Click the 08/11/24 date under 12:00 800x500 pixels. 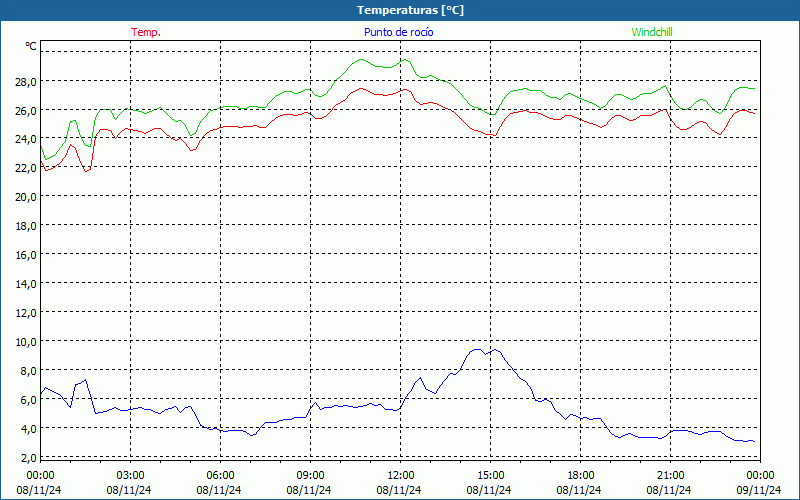(399, 490)
